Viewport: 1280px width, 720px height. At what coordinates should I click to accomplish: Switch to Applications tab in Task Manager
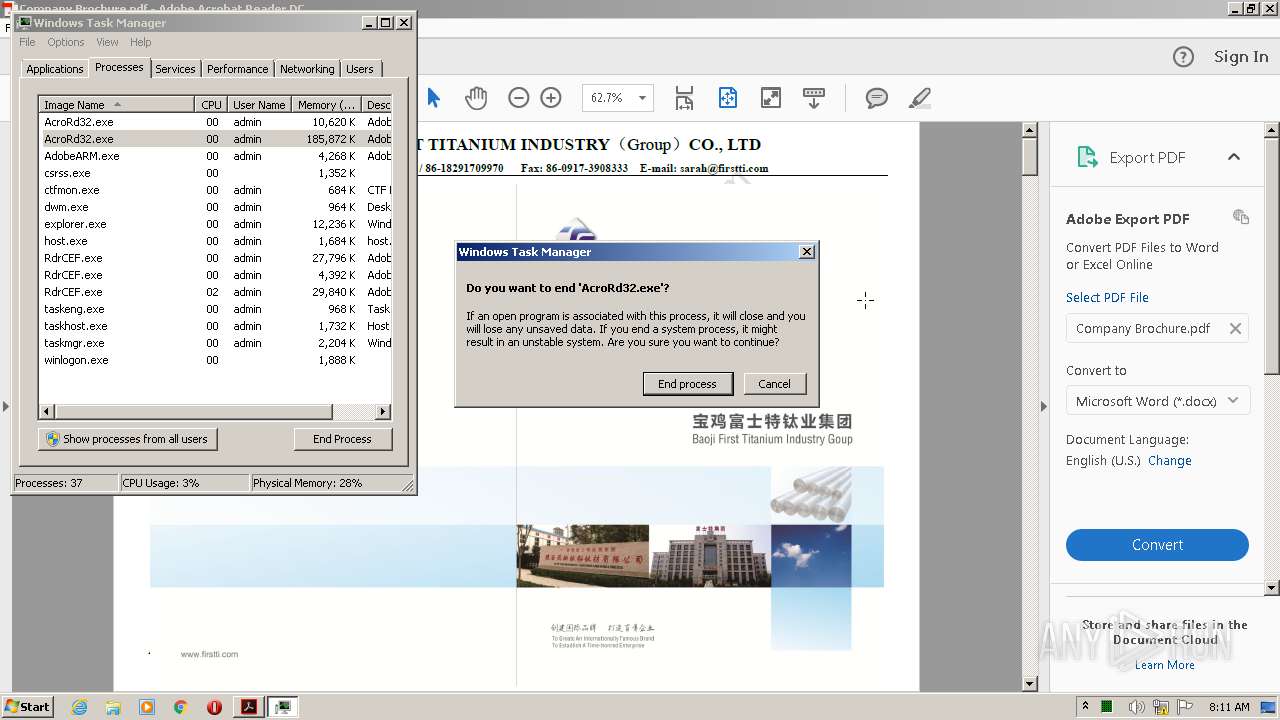point(54,69)
